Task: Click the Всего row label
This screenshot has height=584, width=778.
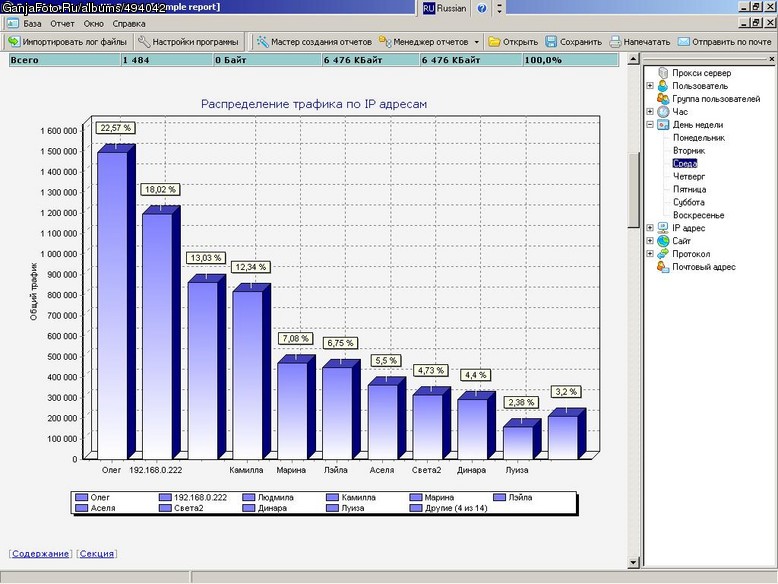Action: click(x=65, y=60)
